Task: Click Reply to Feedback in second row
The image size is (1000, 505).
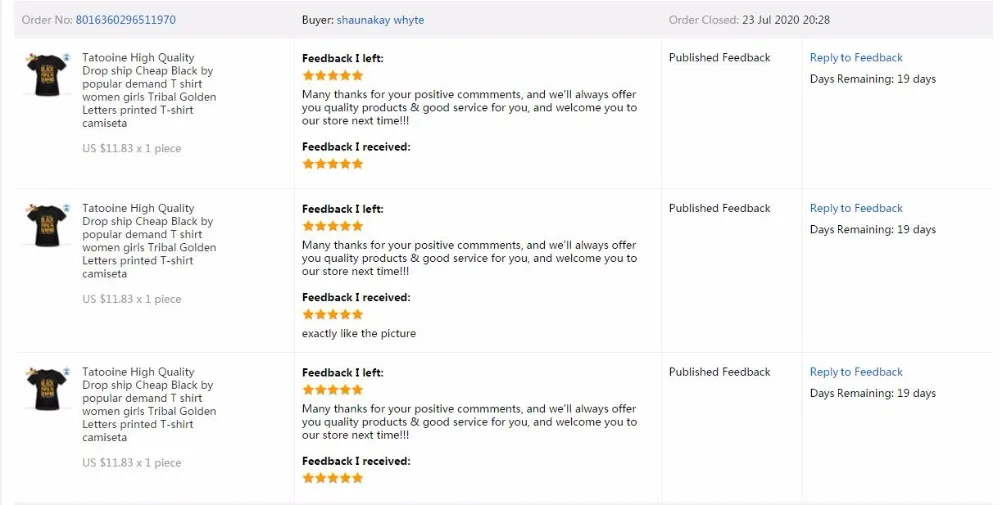Action: pyautogui.click(x=856, y=209)
